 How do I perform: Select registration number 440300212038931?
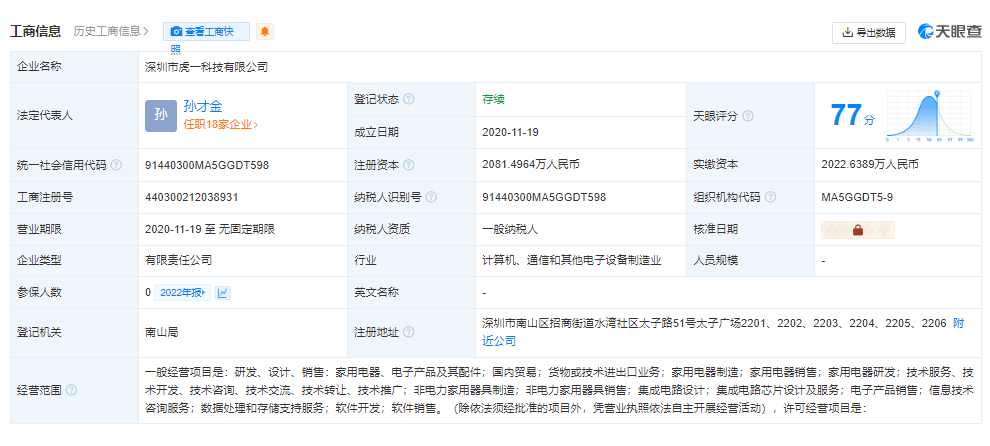click(191, 197)
